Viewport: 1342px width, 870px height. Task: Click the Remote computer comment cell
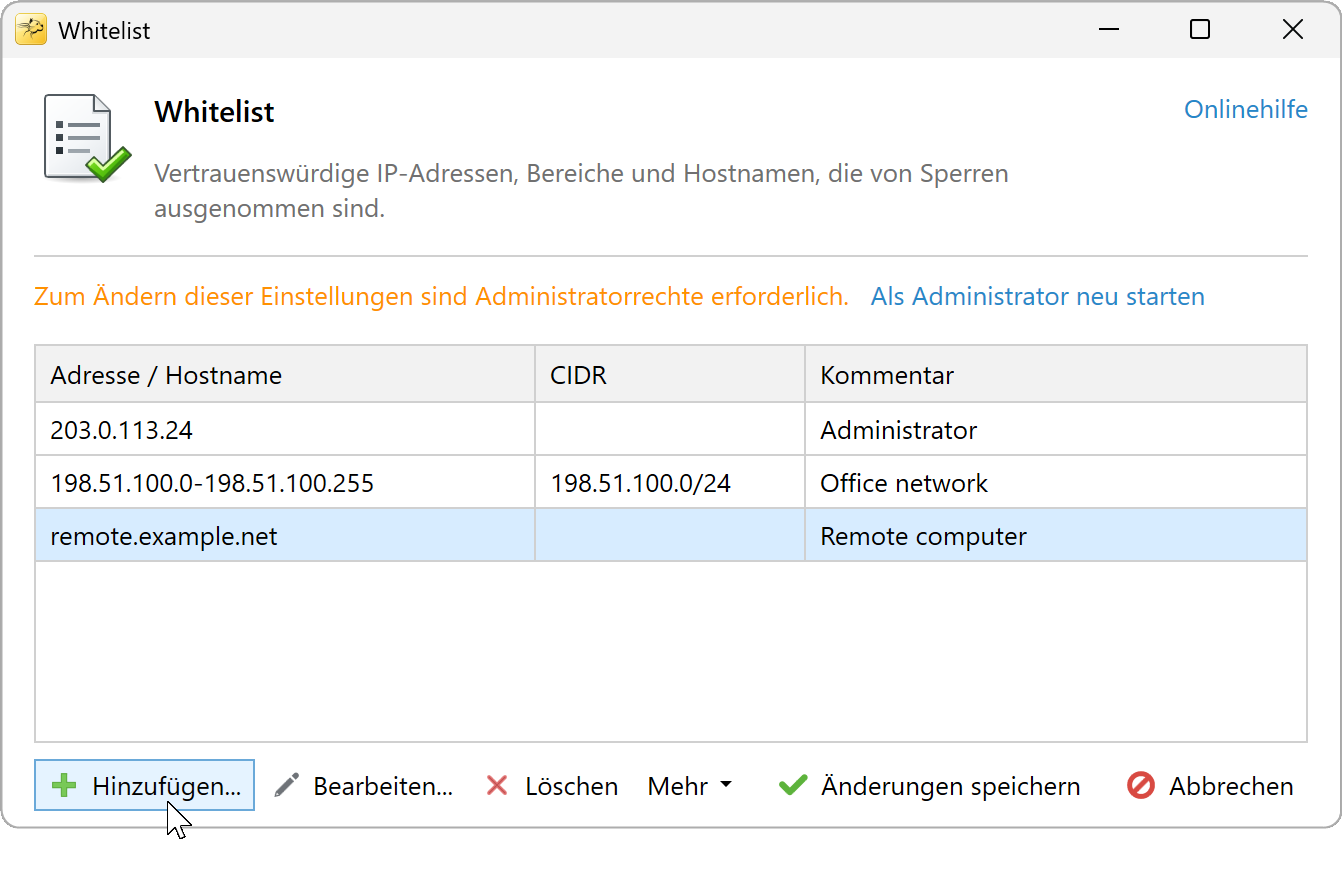1056,536
